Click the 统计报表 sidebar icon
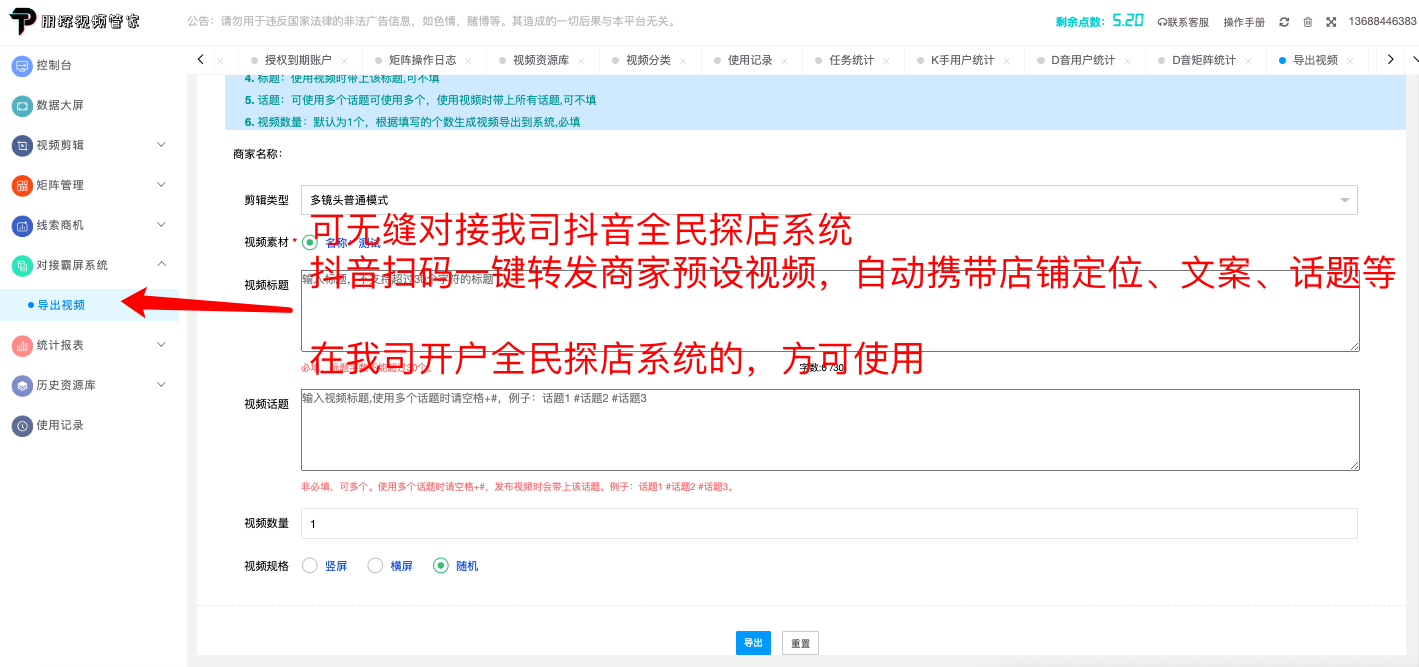Screen dimensions: 1419x667 coord(22,345)
